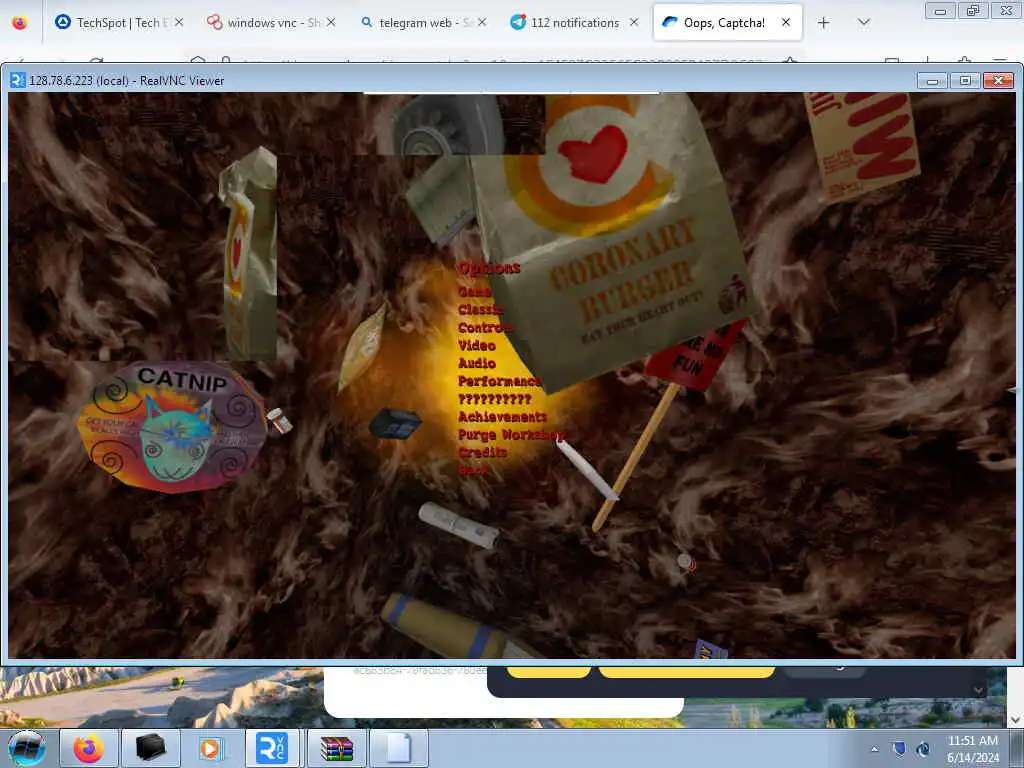Minimize the Firefox browser window

[x=940, y=11]
